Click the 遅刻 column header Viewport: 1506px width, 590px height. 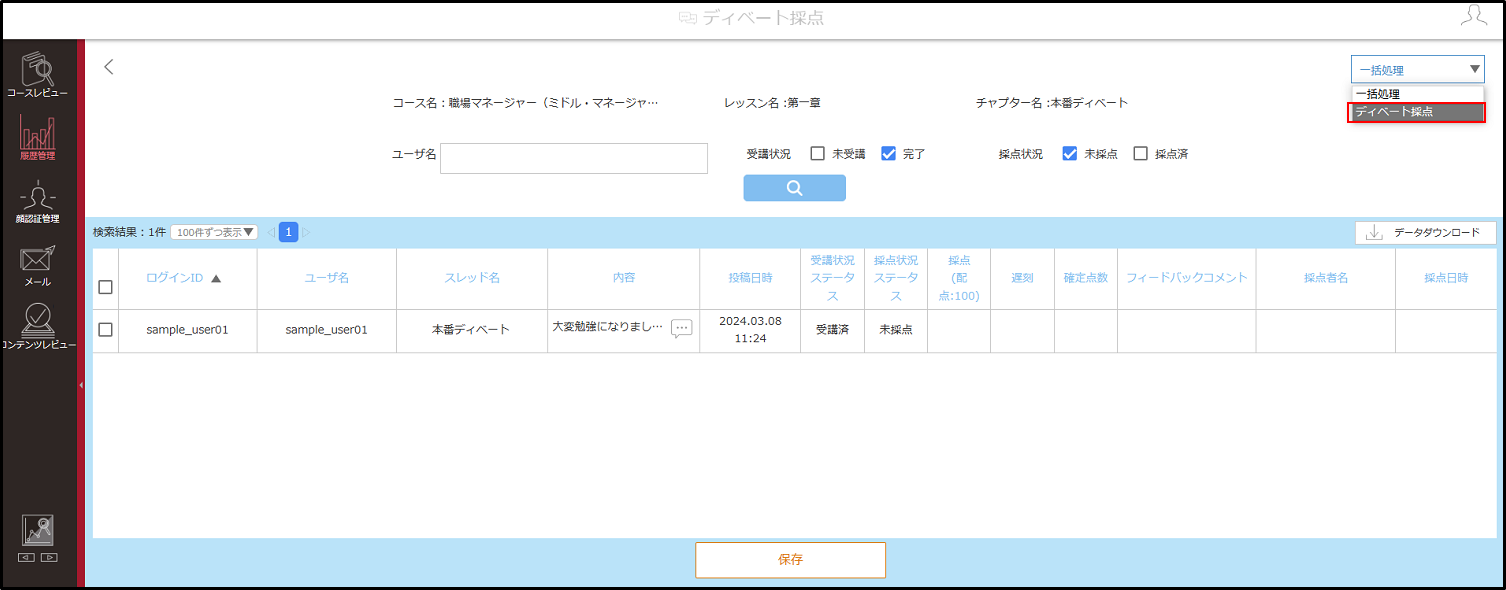tap(1022, 278)
